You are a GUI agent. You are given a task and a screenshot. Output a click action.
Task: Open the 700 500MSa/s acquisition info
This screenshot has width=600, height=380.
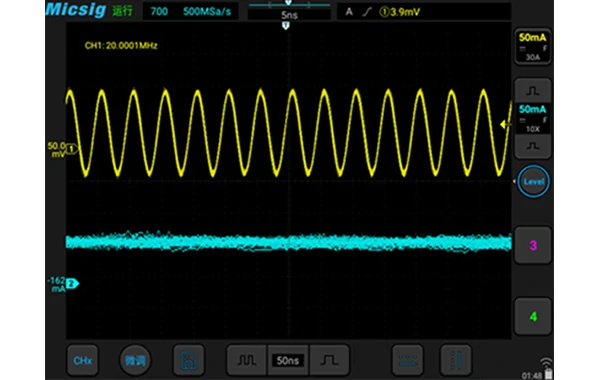[191, 11]
